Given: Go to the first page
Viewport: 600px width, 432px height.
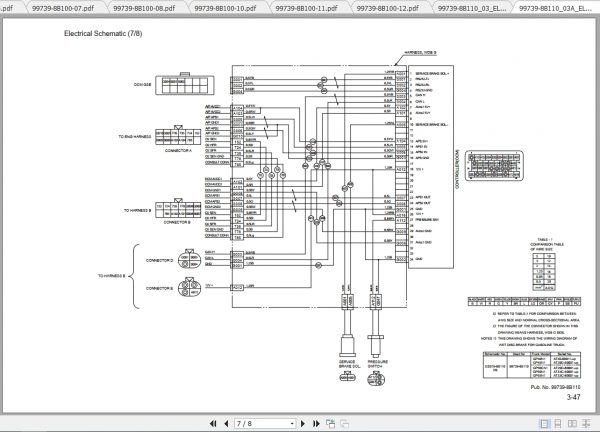Looking at the screenshot, I should (213, 424).
